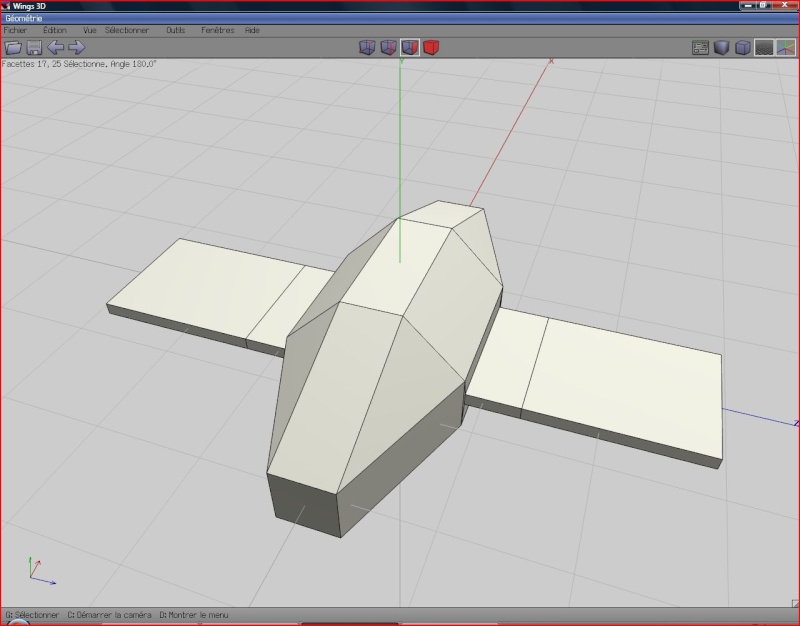This screenshot has height=626, width=800.
Task: Toggle the ground plane grid display
Action: point(764,47)
